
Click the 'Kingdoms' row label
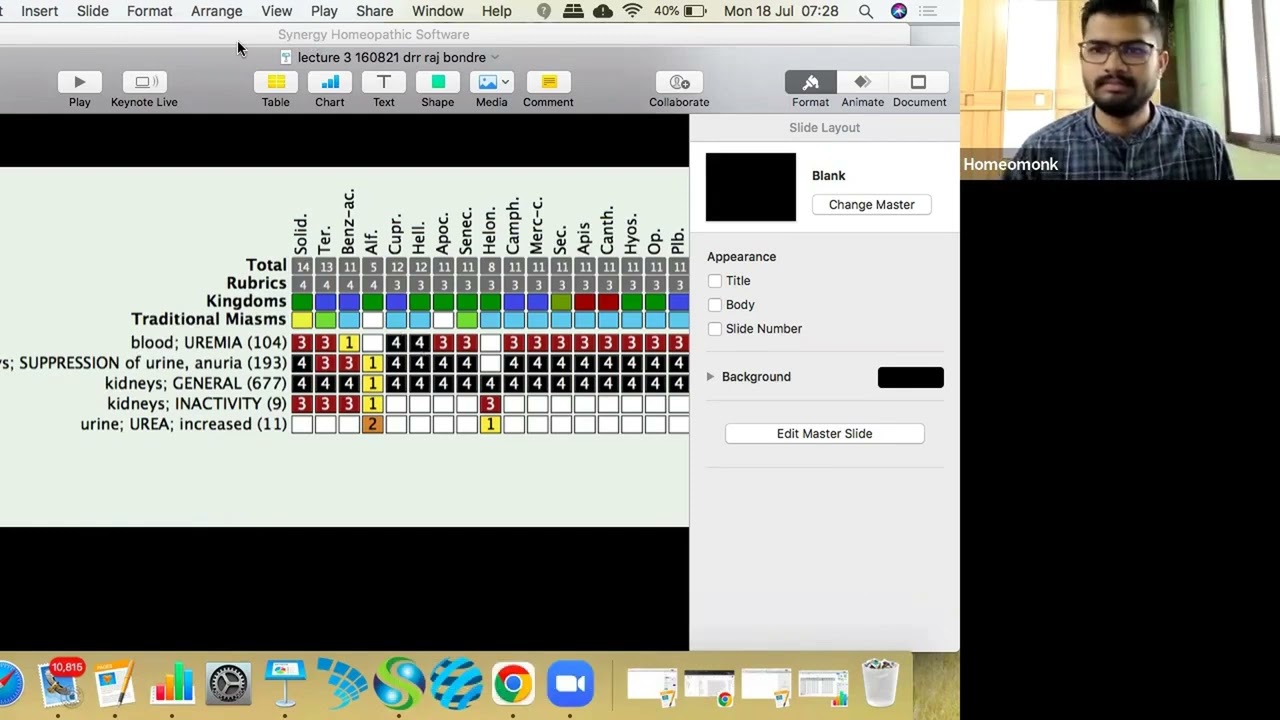pyautogui.click(x=246, y=301)
